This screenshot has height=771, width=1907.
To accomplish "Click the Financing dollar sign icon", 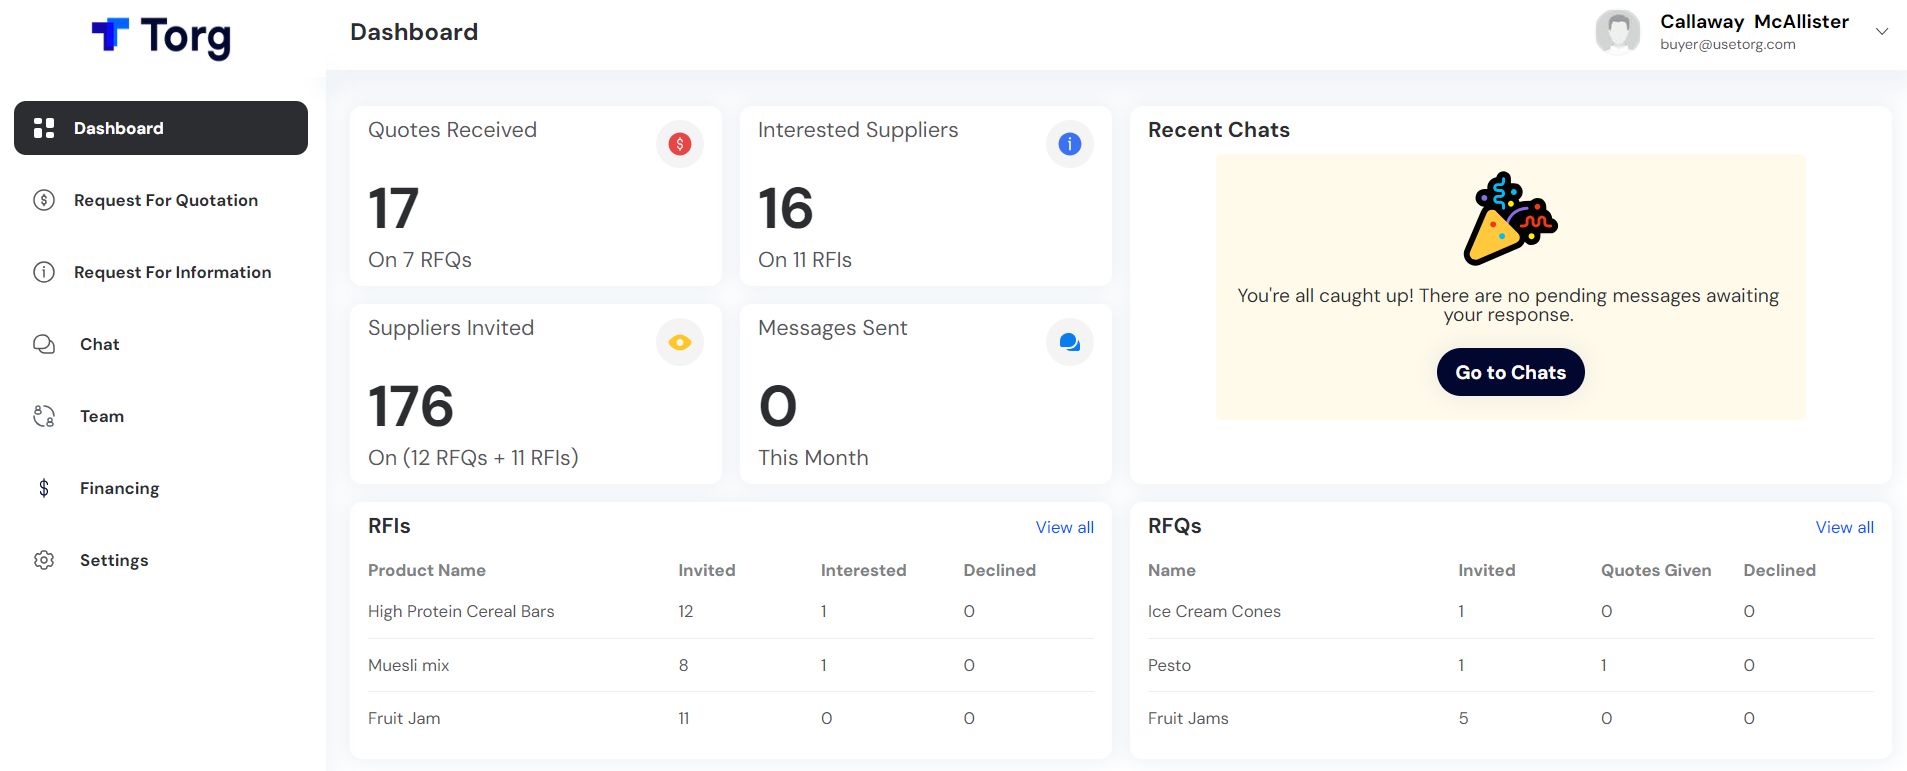I will tap(44, 488).
